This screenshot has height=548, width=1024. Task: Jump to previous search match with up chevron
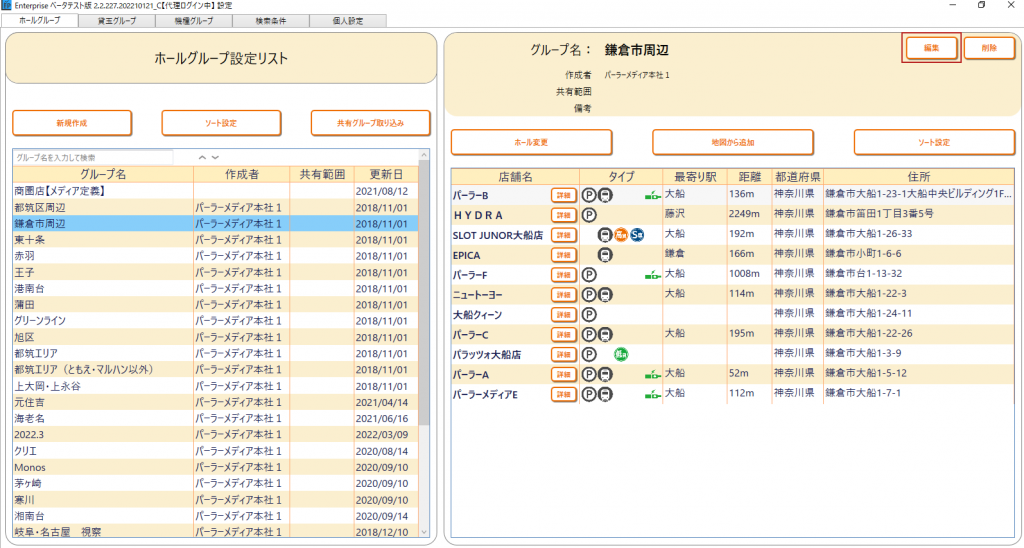point(202,157)
